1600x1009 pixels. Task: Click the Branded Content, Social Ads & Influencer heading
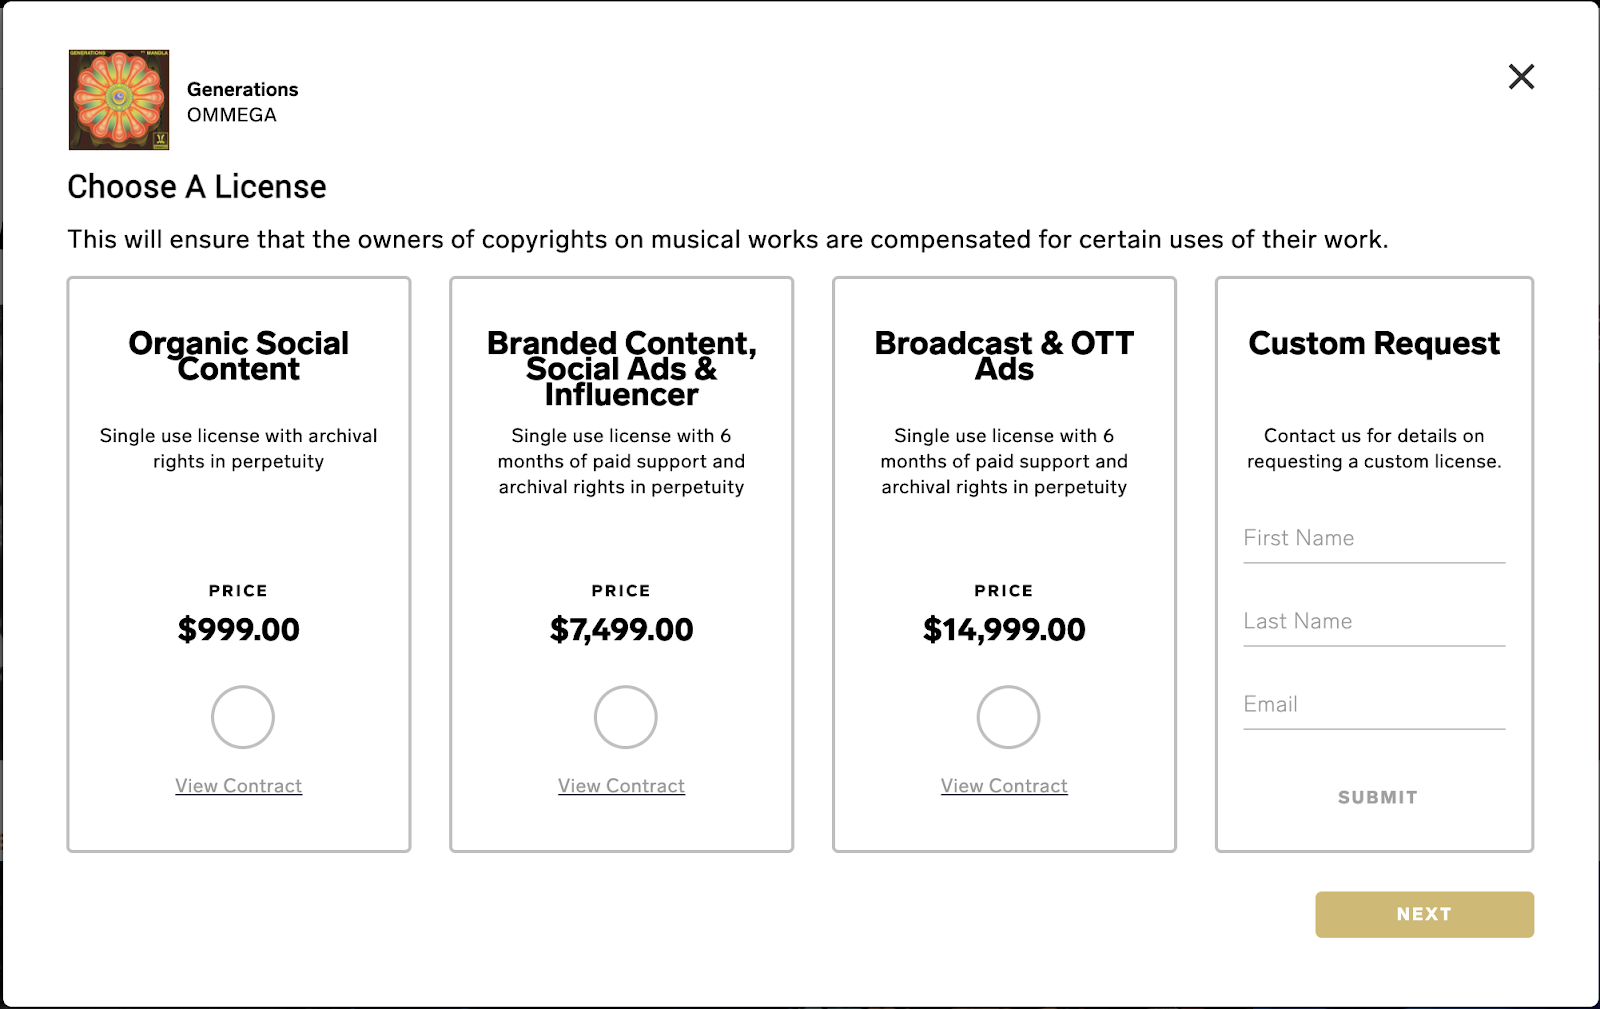621,369
